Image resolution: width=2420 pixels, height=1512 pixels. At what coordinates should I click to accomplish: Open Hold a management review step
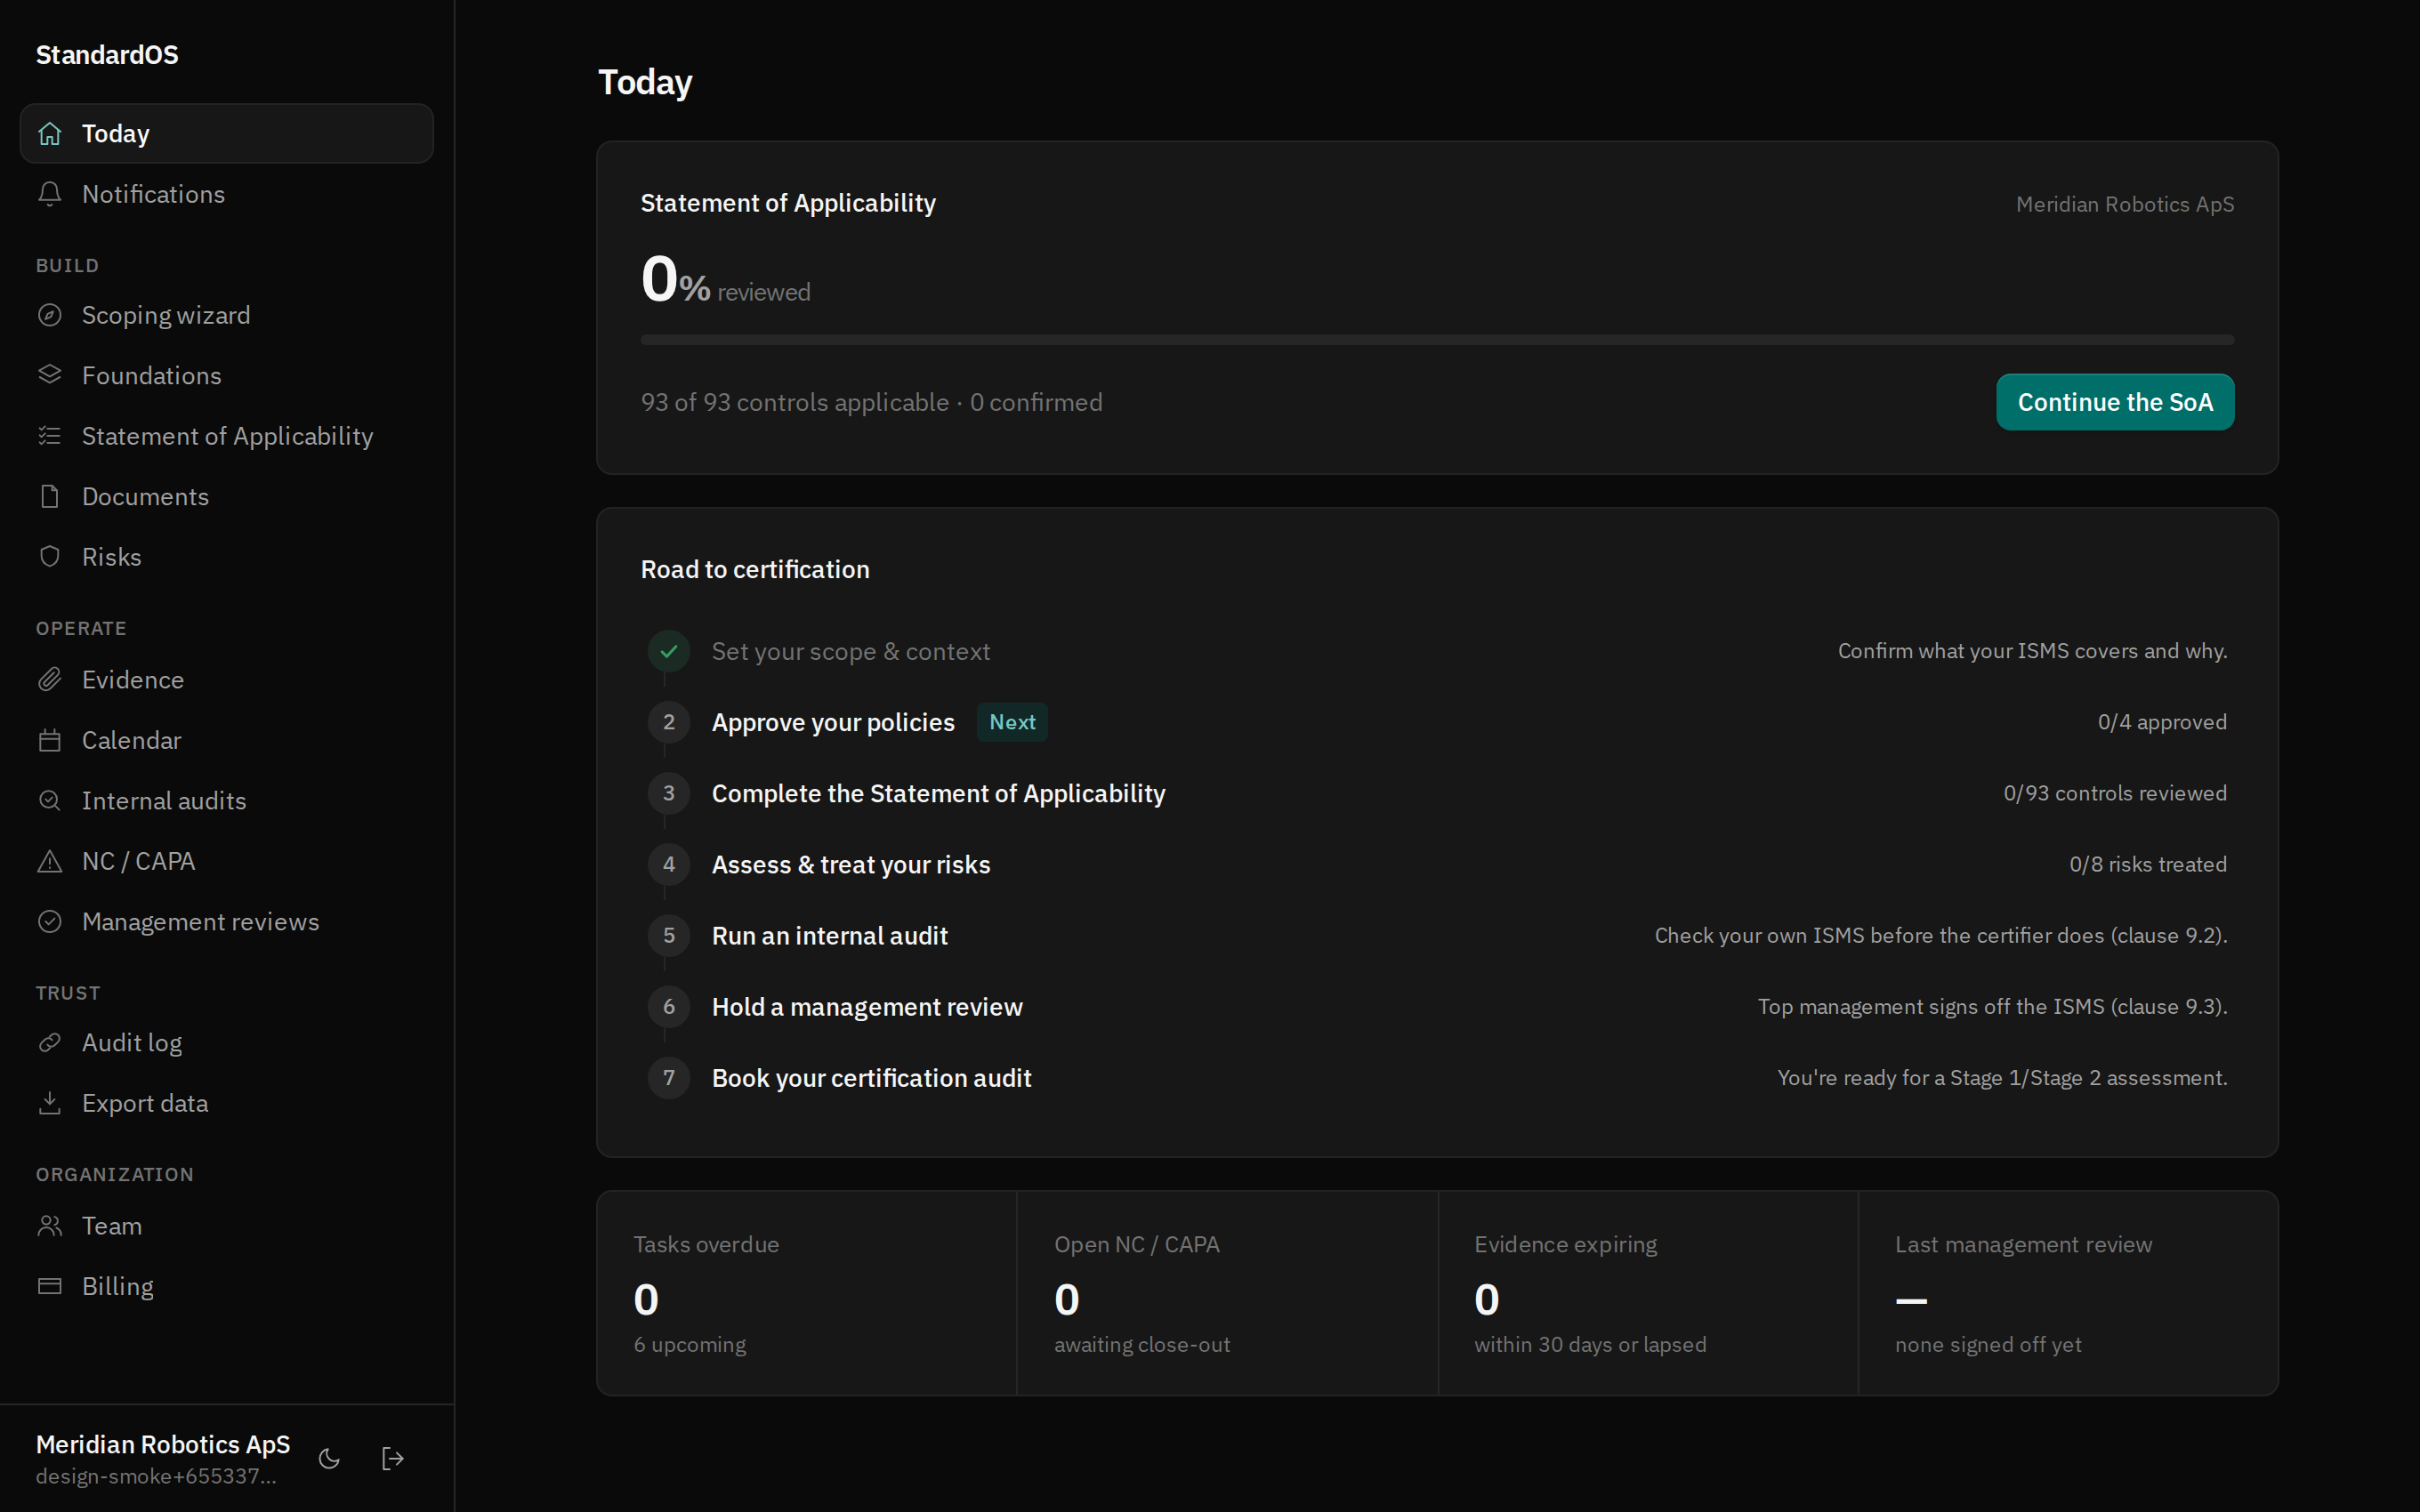[x=1437, y=1007]
